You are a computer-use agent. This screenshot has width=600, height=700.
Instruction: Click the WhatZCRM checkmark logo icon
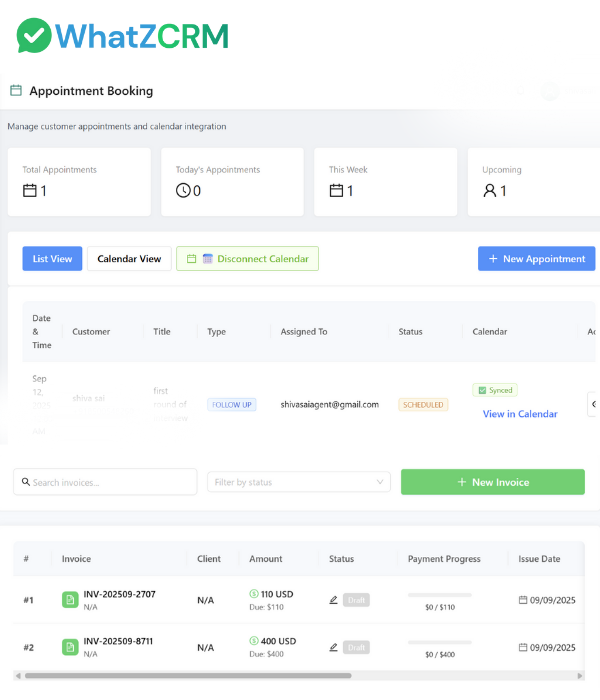[34, 35]
